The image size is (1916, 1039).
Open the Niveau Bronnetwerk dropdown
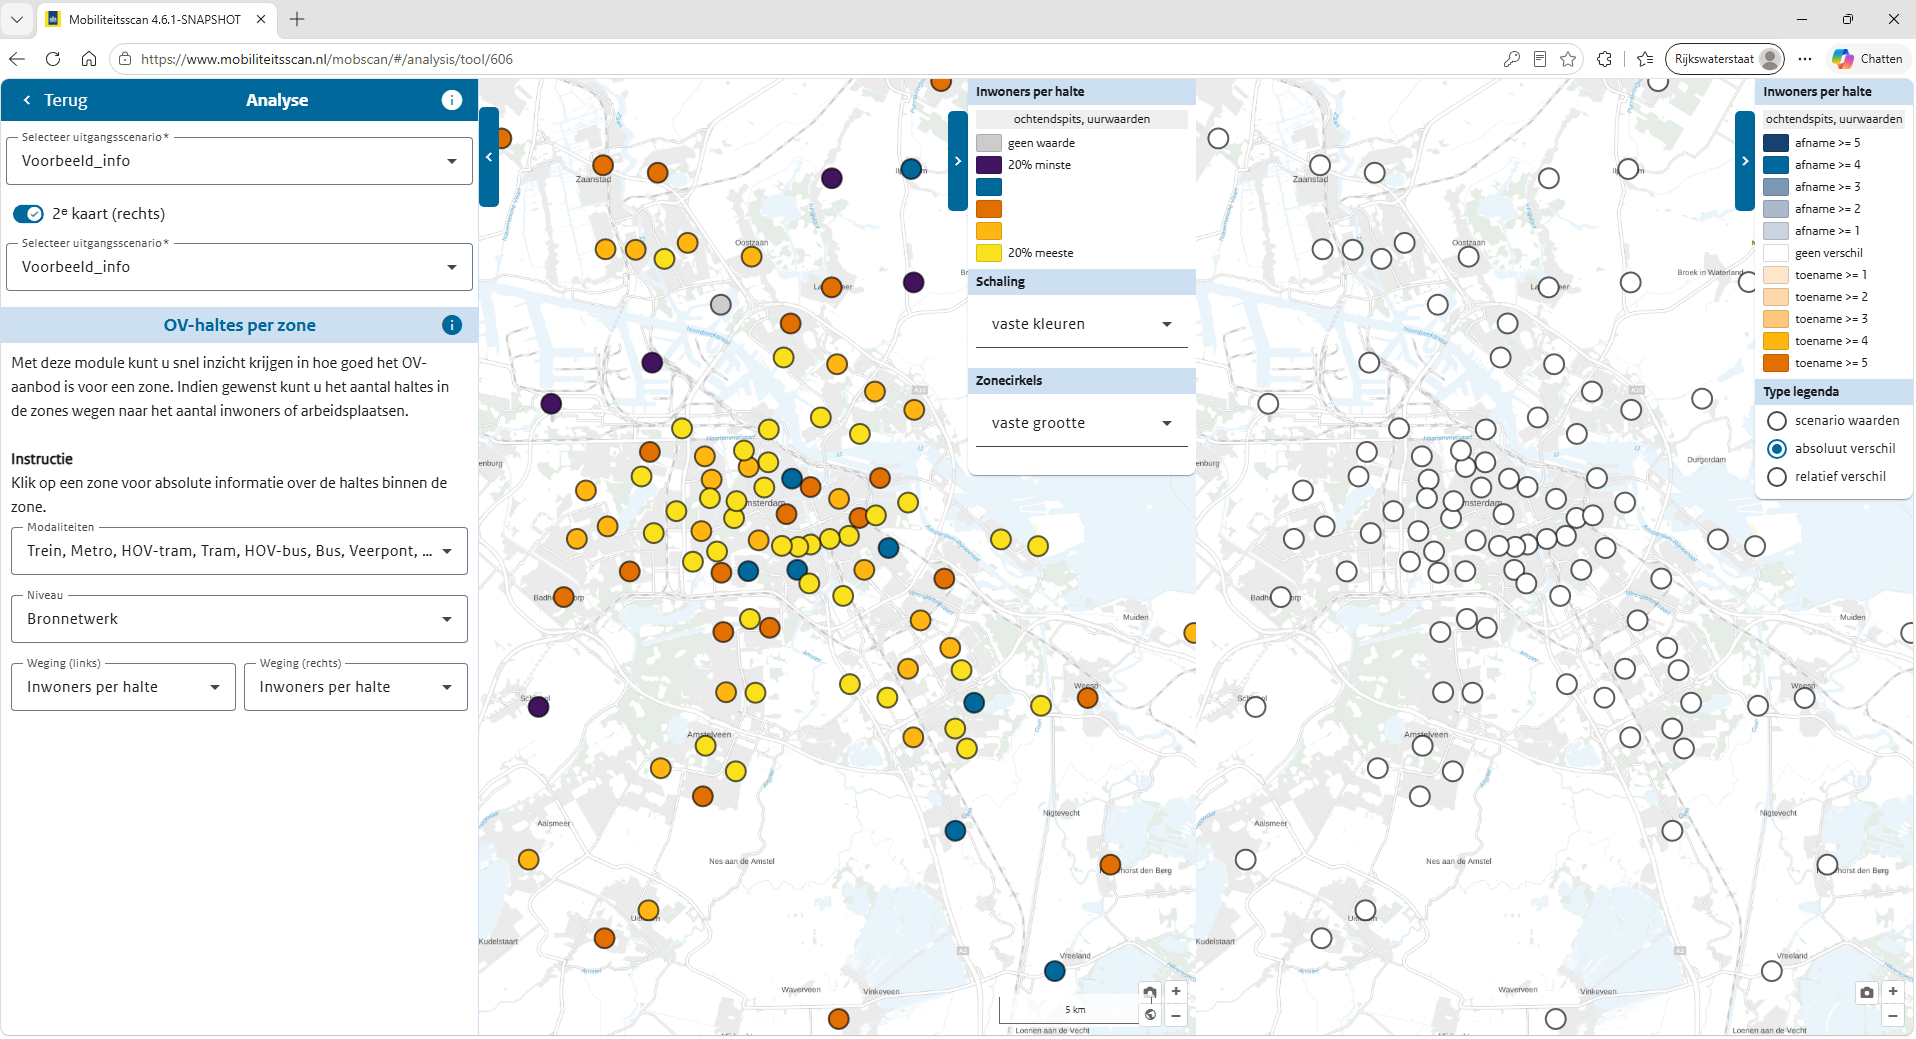239,619
